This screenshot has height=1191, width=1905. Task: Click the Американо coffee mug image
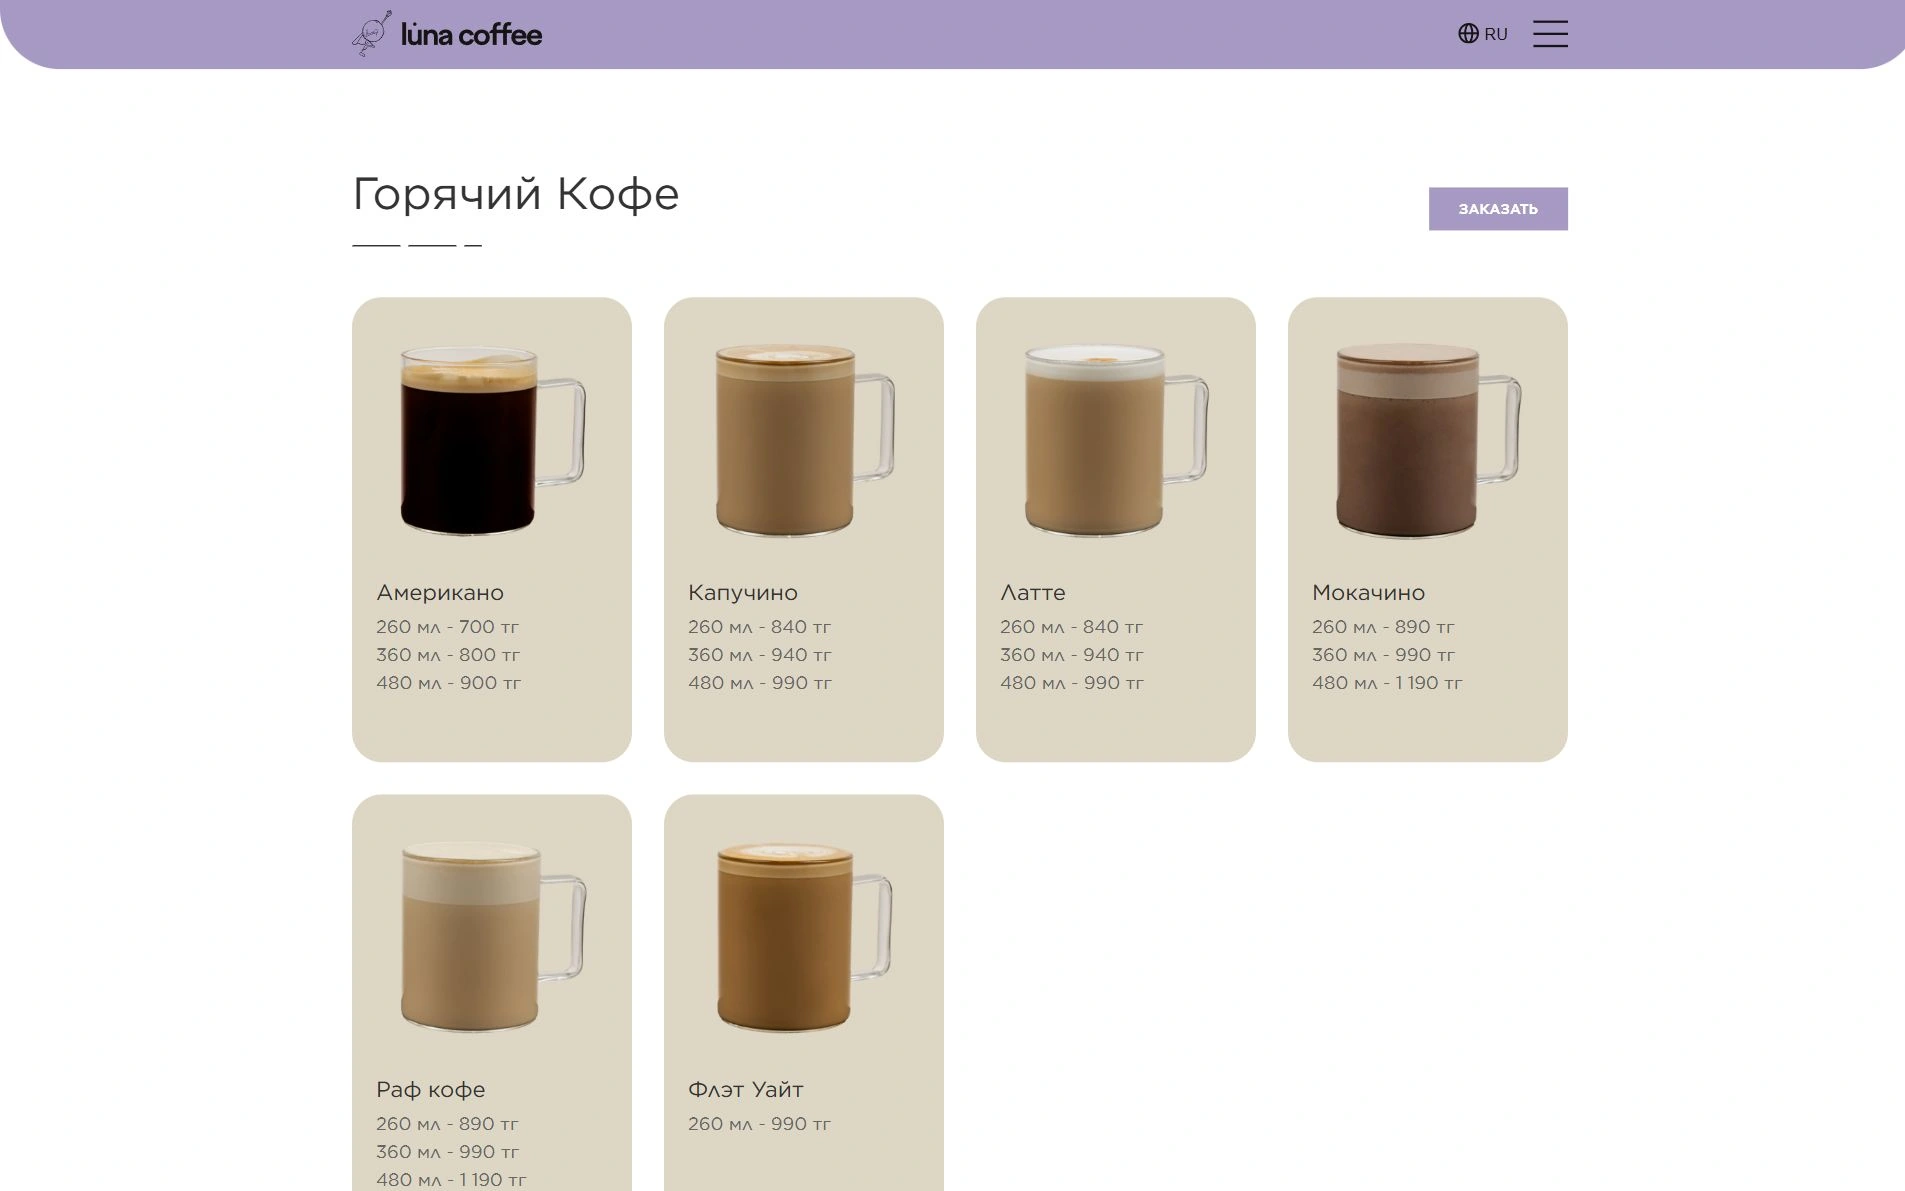tap(492, 440)
